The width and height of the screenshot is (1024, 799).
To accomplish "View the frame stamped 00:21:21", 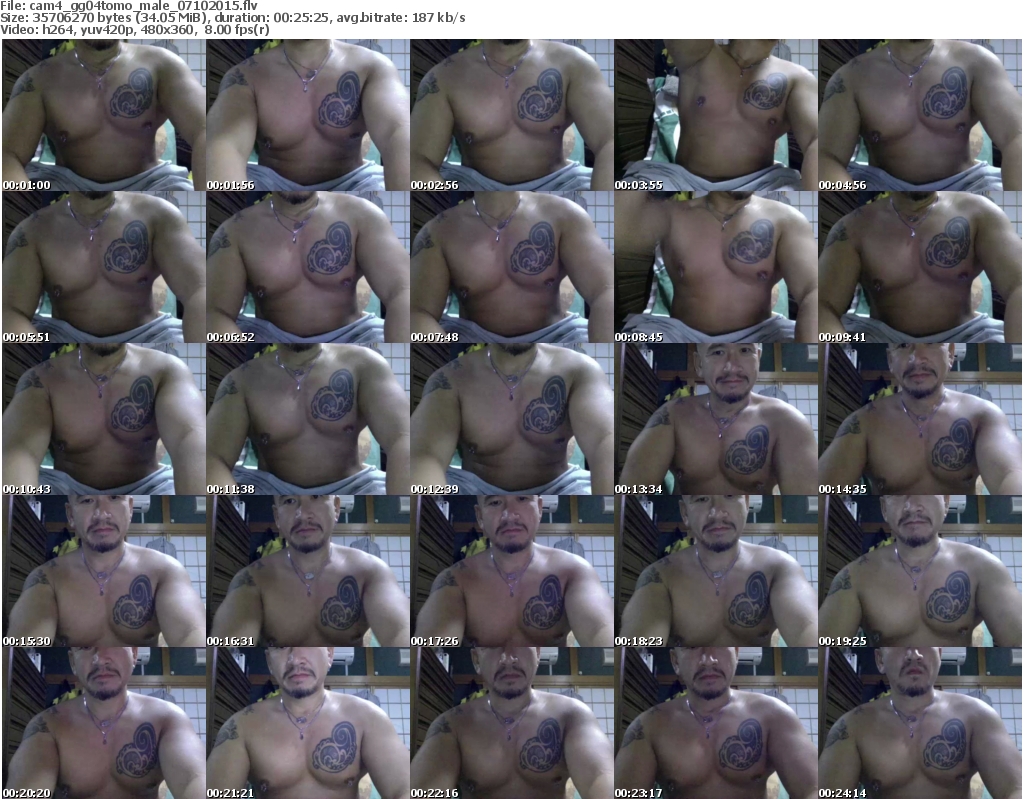I will (x=308, y=723).
